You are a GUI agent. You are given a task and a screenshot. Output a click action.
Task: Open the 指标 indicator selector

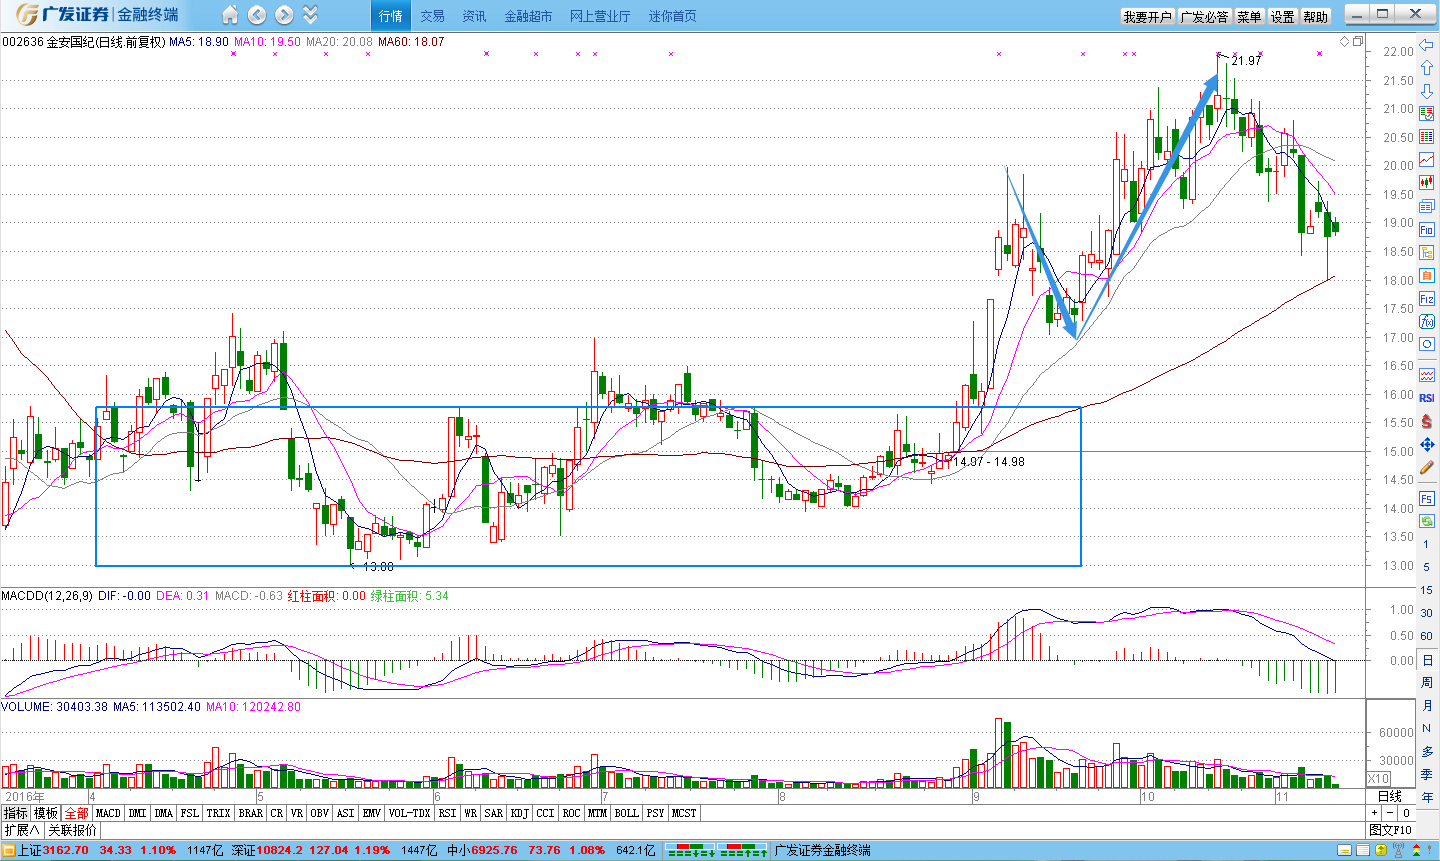tap(16, 813)
